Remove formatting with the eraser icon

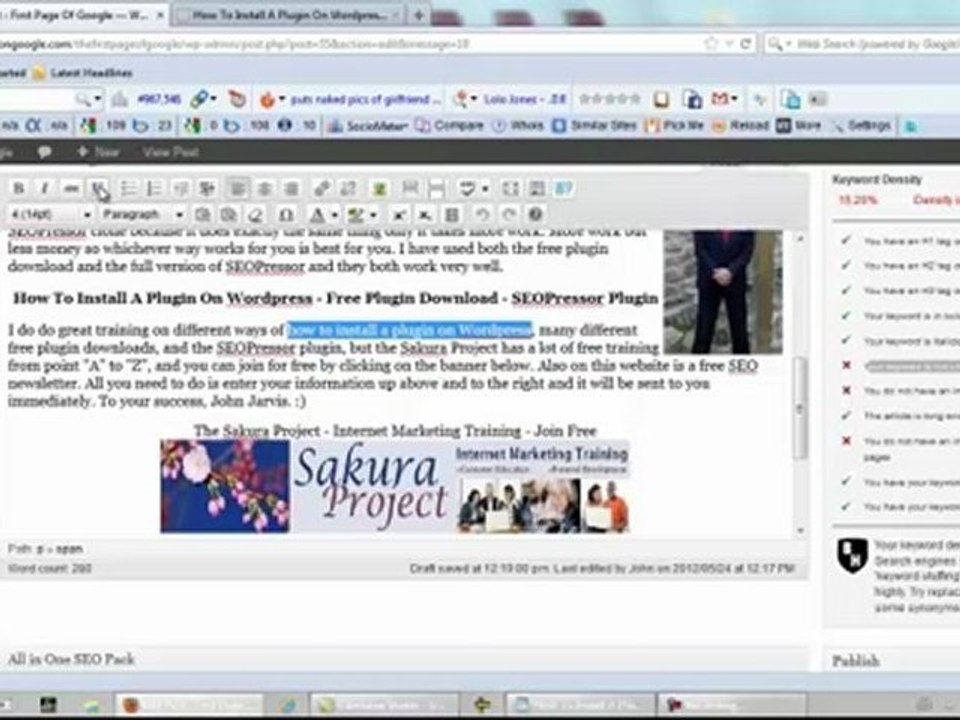click(256, 215)
